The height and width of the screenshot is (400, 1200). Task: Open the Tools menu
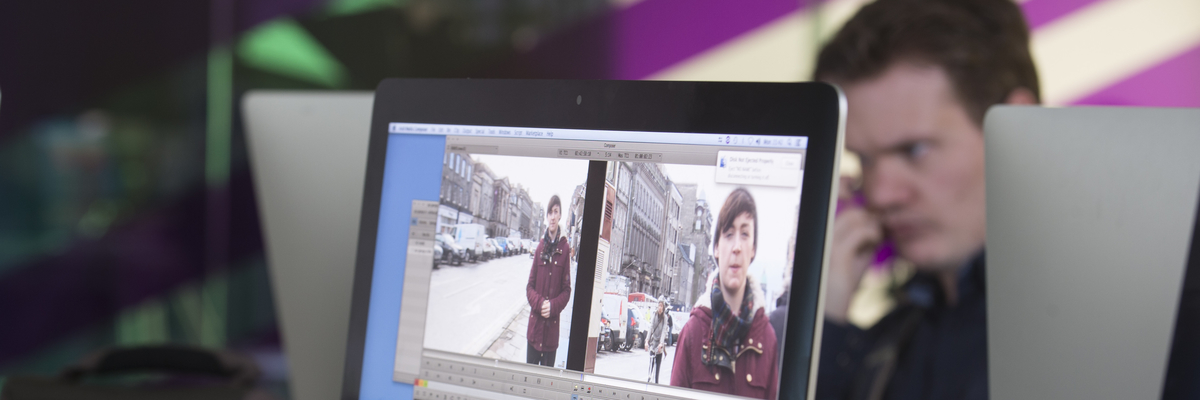pyautogui.click(x=492, y=131)
